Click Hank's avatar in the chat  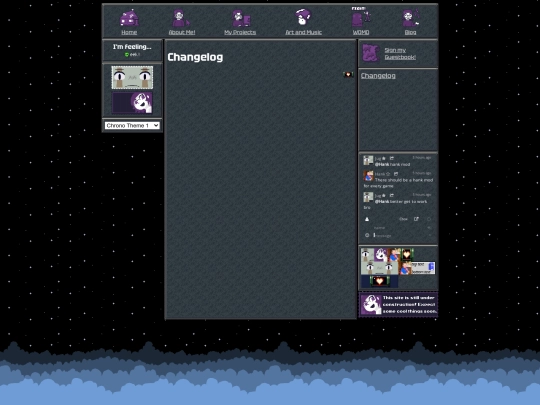coord(368,176)
